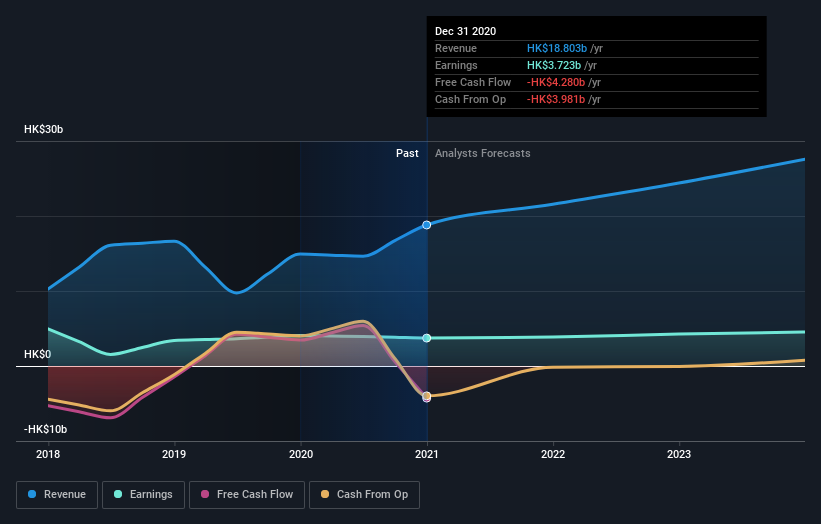Toggle the Free Cash Flow legend button

click(x=247, y=495)
